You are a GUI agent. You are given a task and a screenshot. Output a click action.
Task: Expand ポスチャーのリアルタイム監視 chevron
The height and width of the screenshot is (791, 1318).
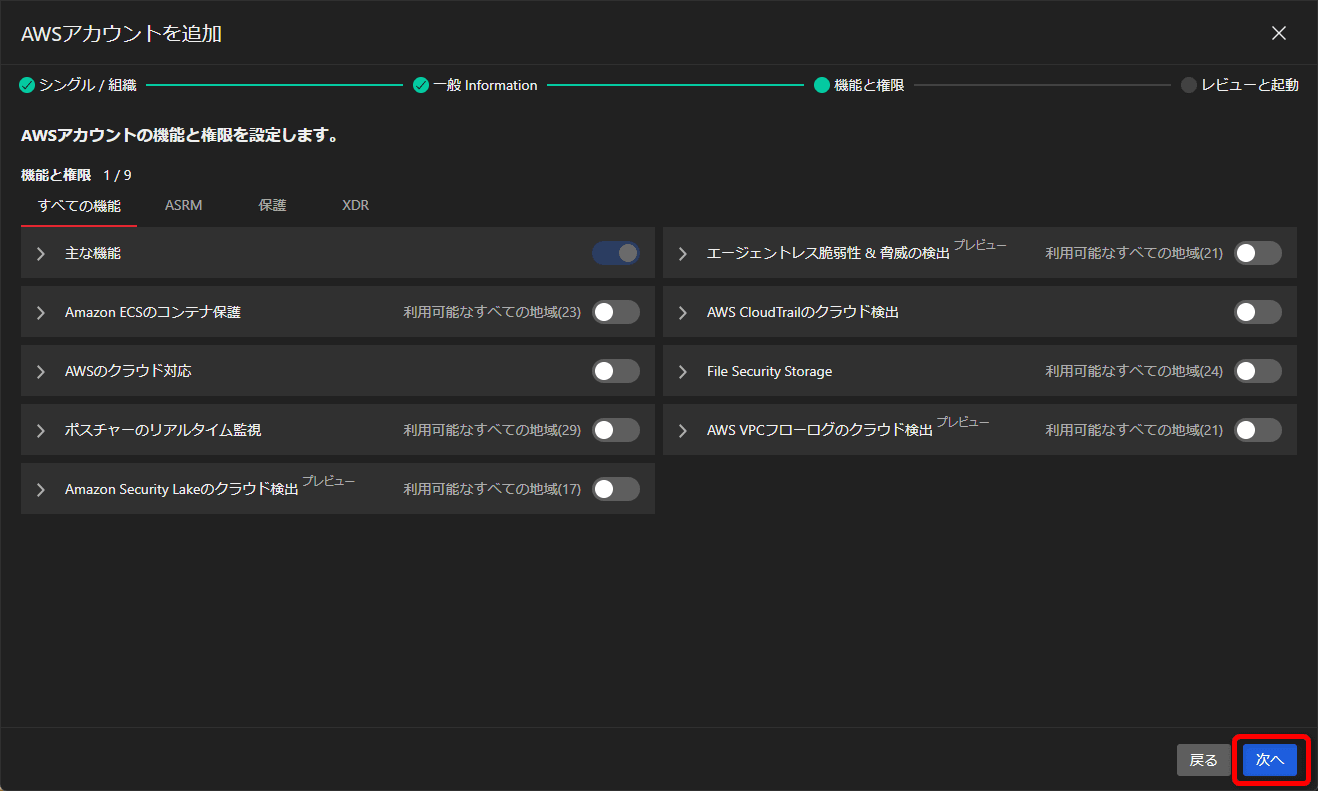(x=41, y=431)
